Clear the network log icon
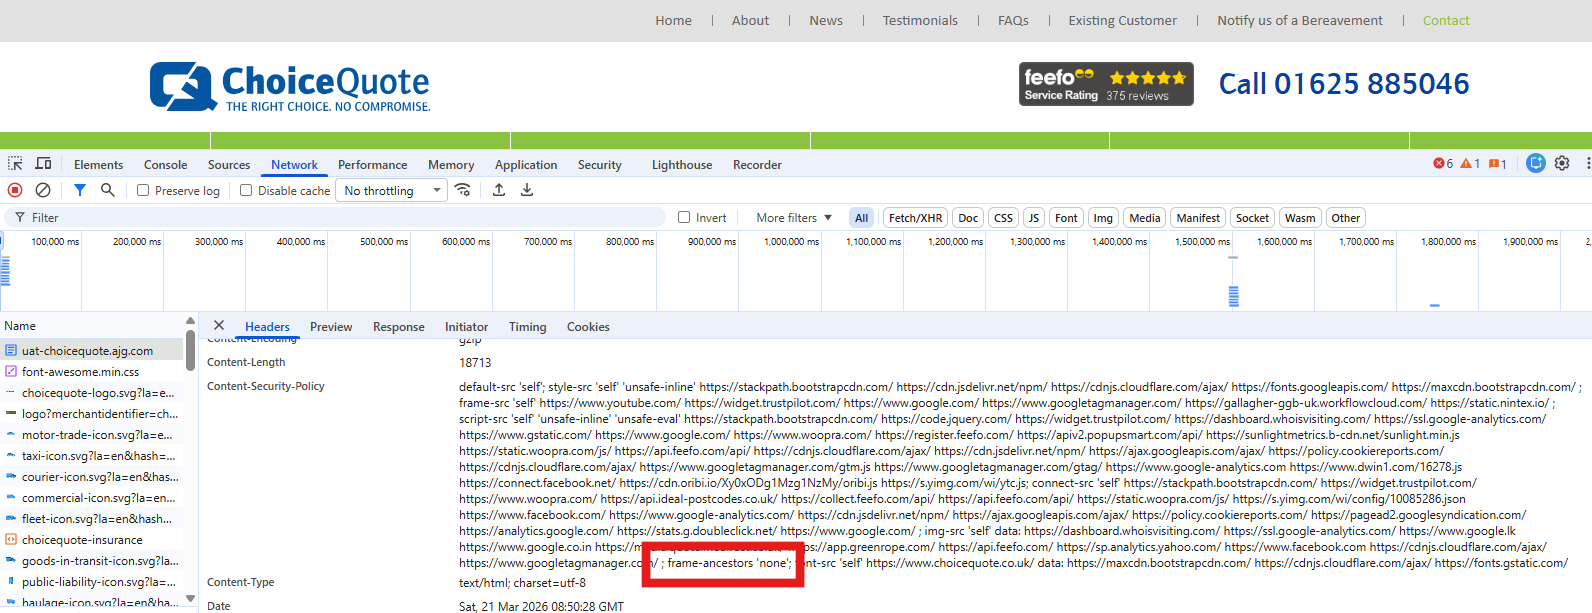Screen dimensions: 1592x613 tap(43, 190)
